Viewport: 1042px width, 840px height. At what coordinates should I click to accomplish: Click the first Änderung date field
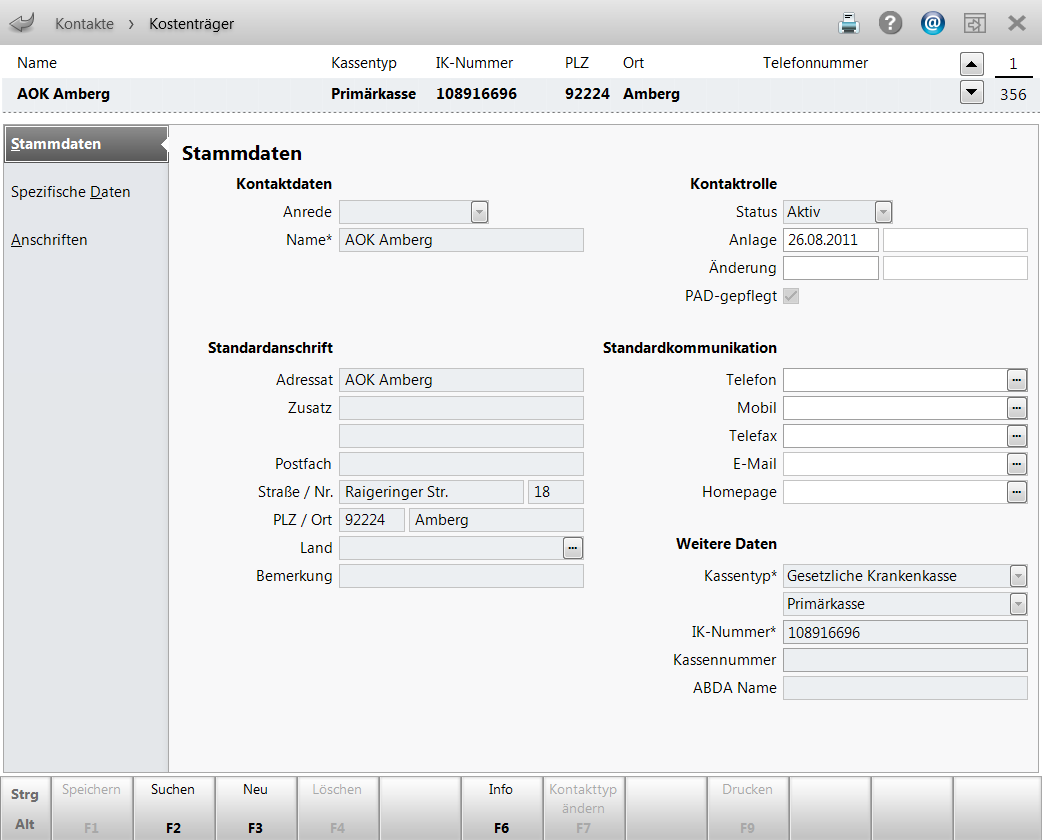point(831,268)
